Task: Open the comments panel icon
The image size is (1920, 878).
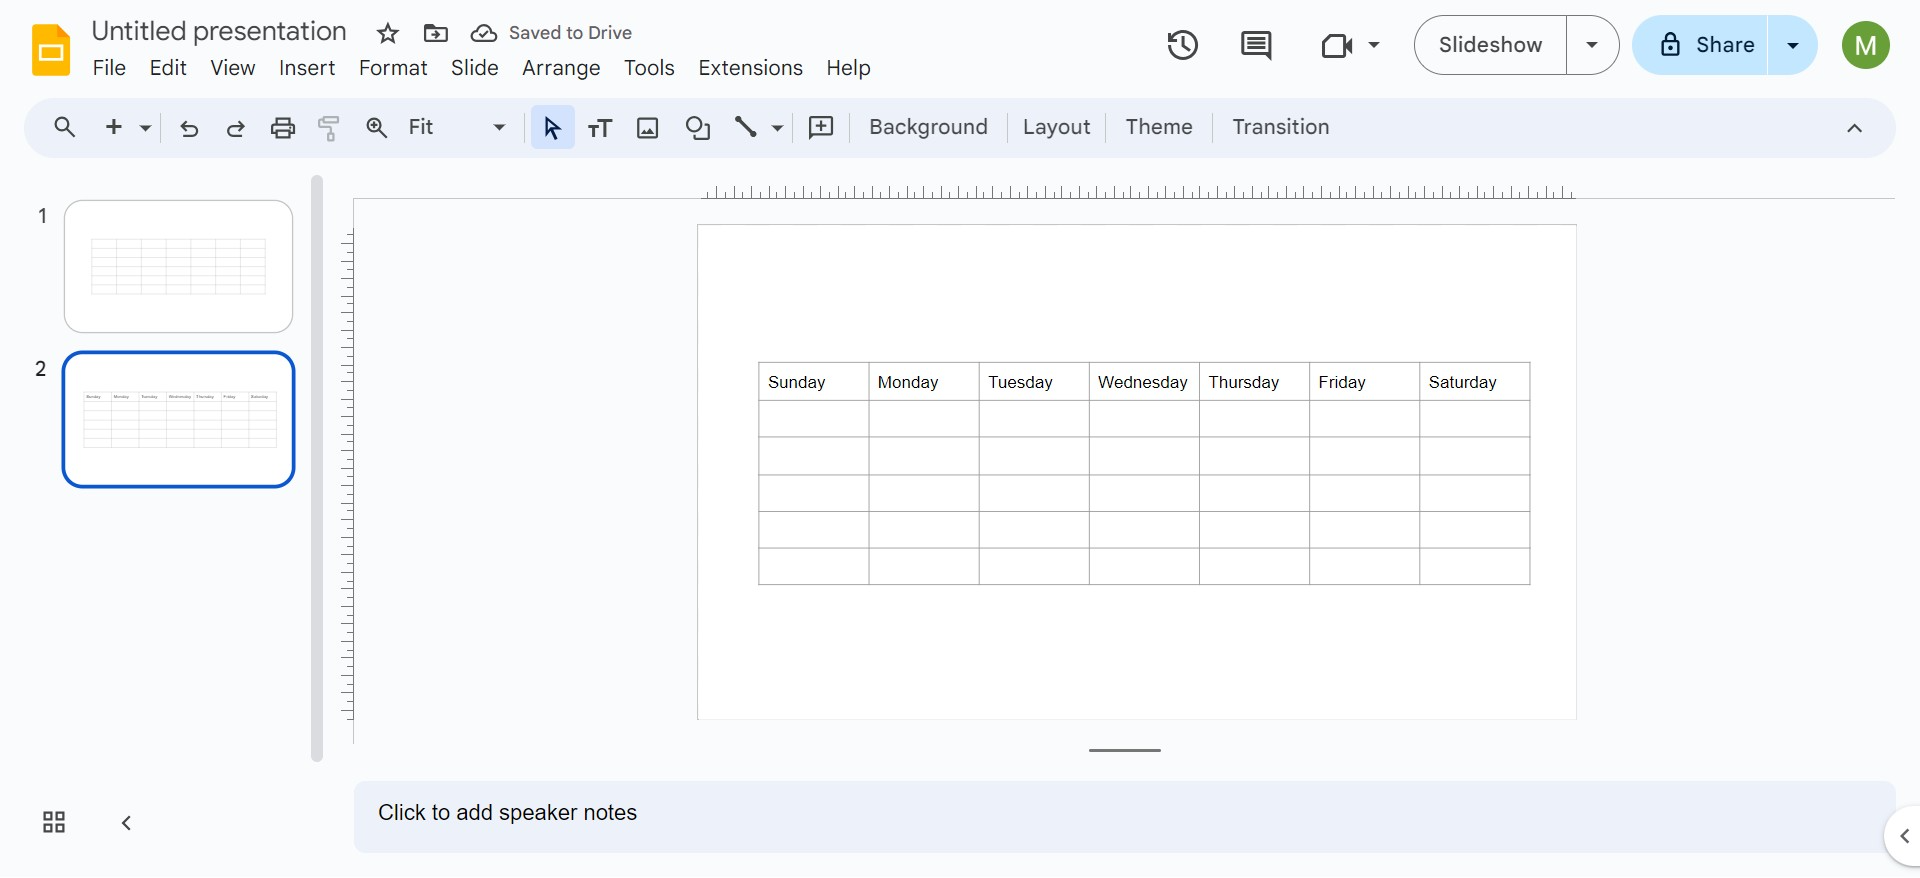Action: tap(1255, 45)
